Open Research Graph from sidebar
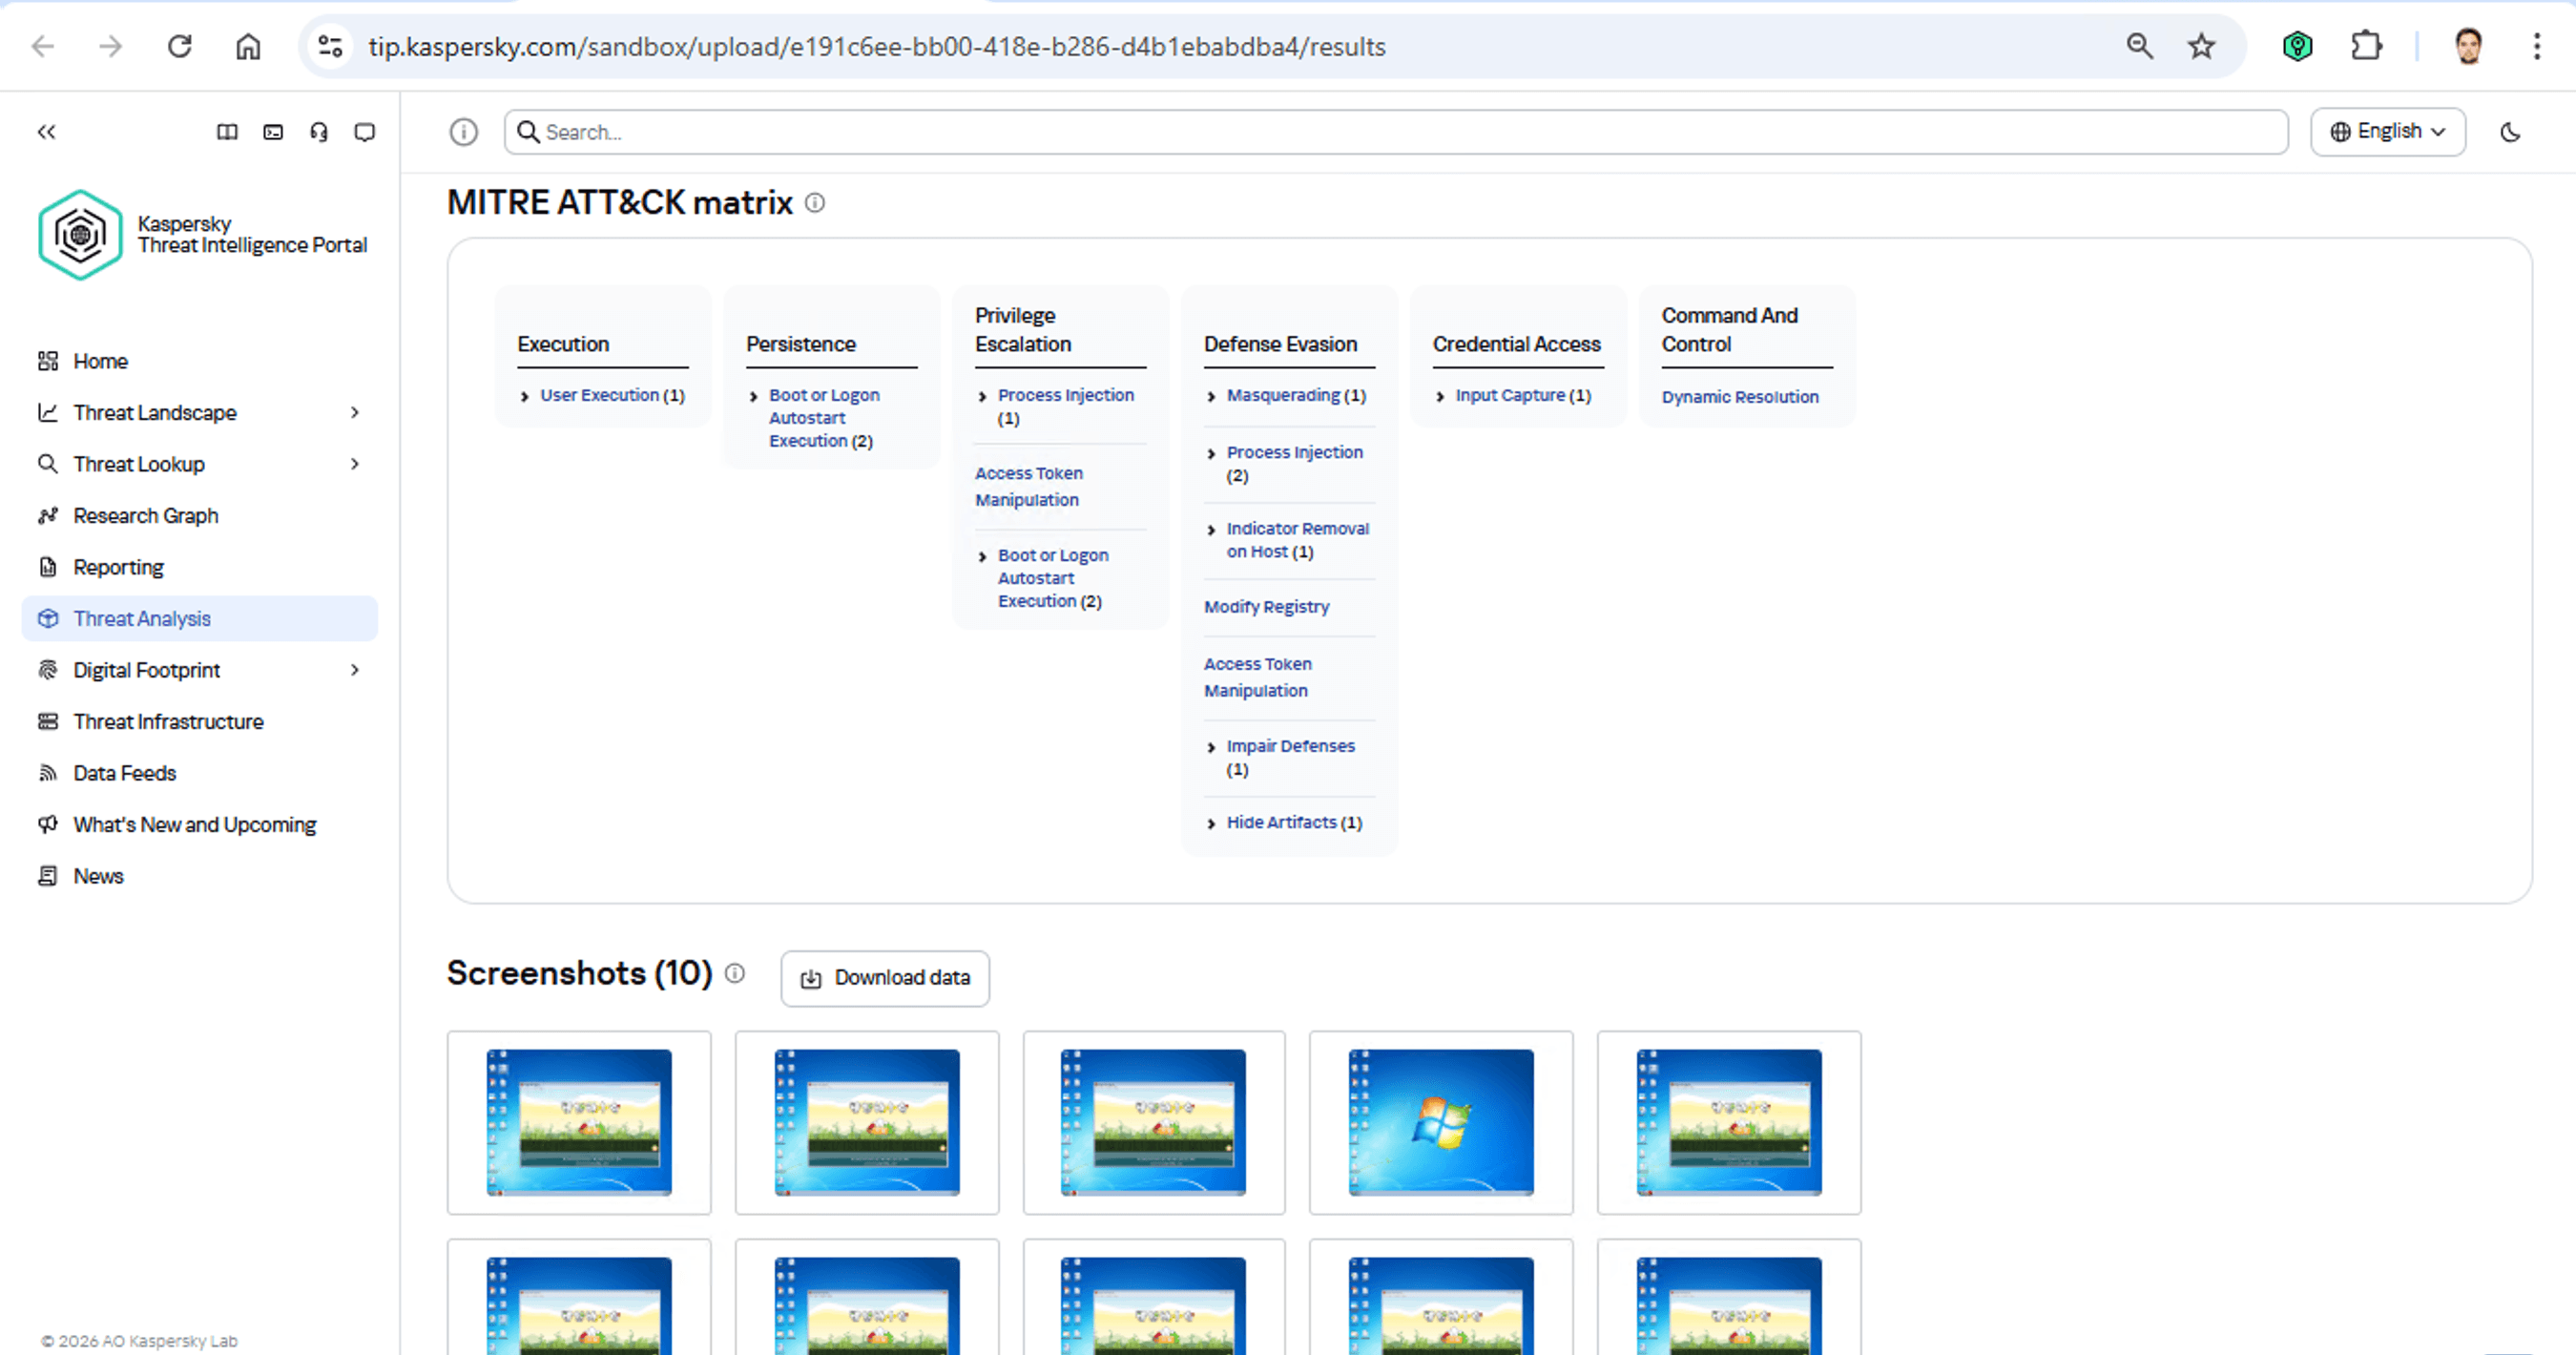 point(146,516)
